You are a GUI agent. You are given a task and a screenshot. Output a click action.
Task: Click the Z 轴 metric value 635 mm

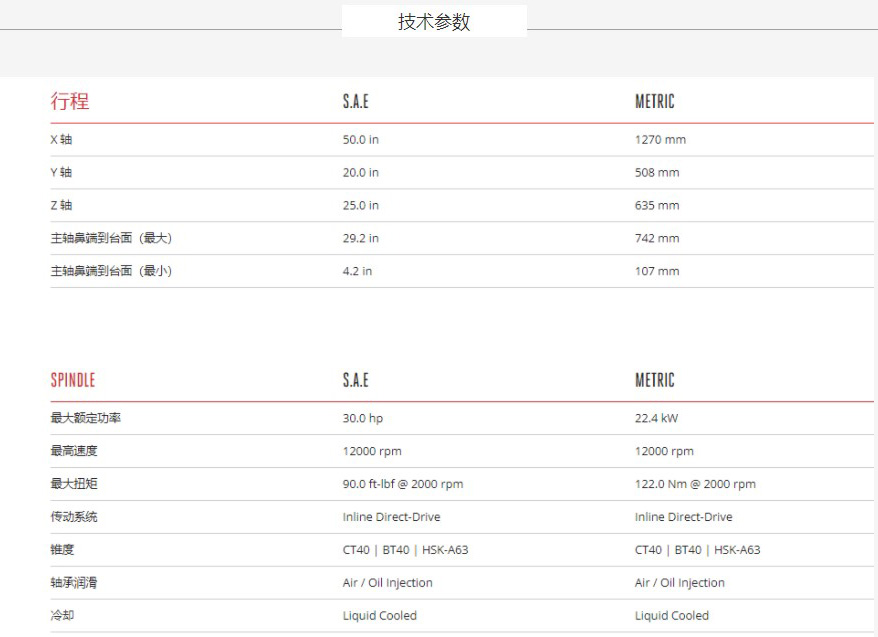click(x=657, y=206)
